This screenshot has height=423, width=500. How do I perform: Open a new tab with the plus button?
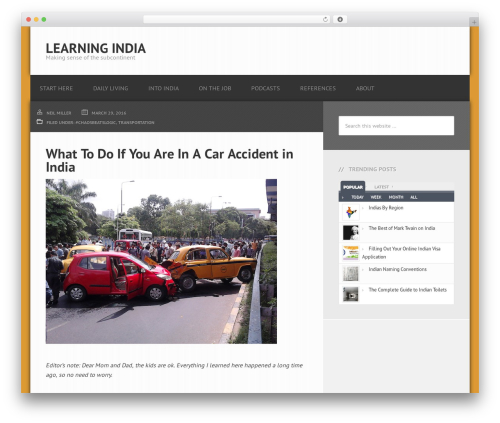point(474,22)
